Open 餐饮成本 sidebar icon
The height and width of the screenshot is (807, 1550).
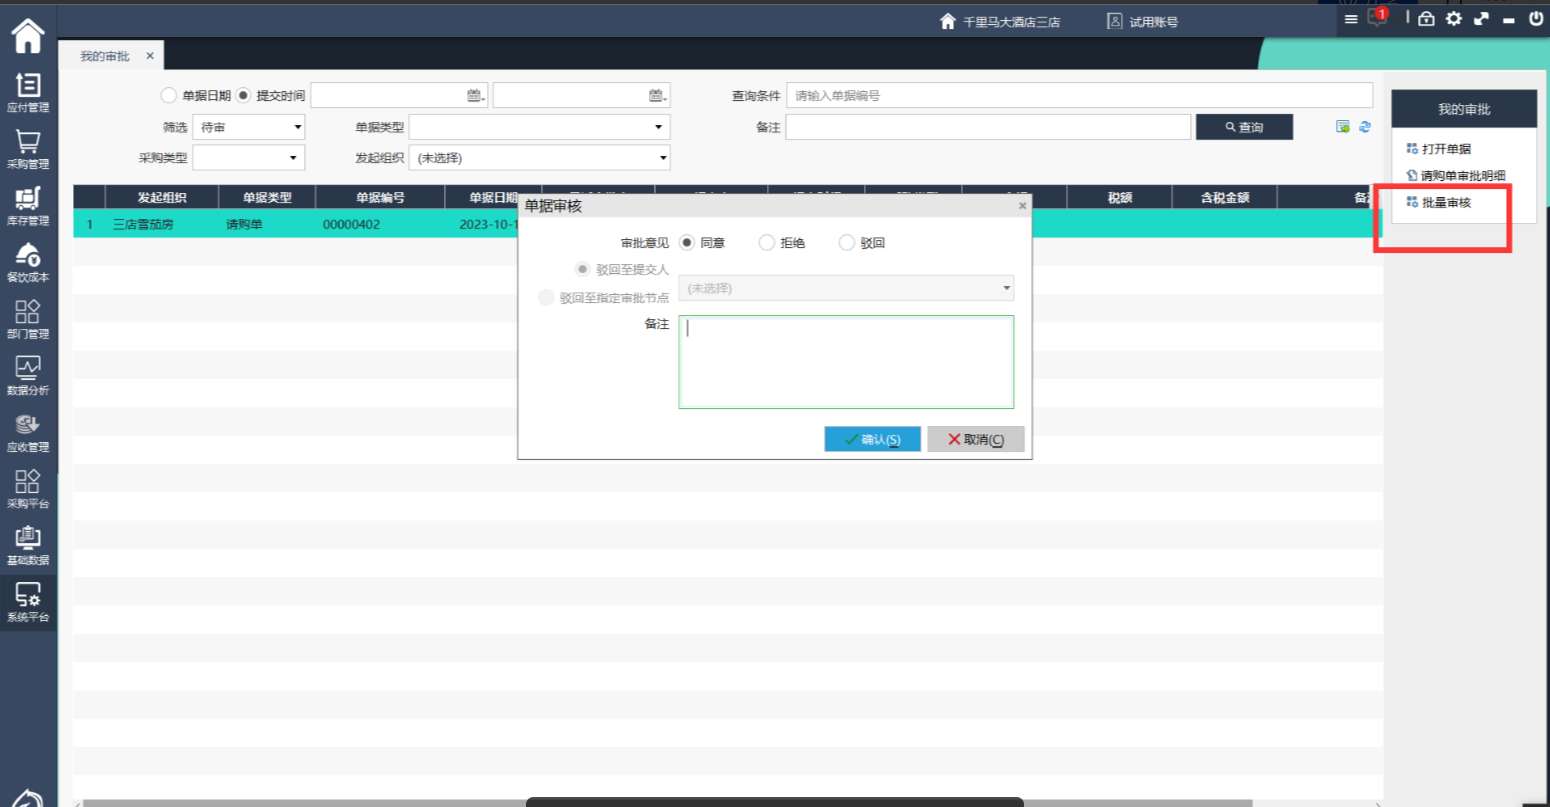(x=28, y=262)
